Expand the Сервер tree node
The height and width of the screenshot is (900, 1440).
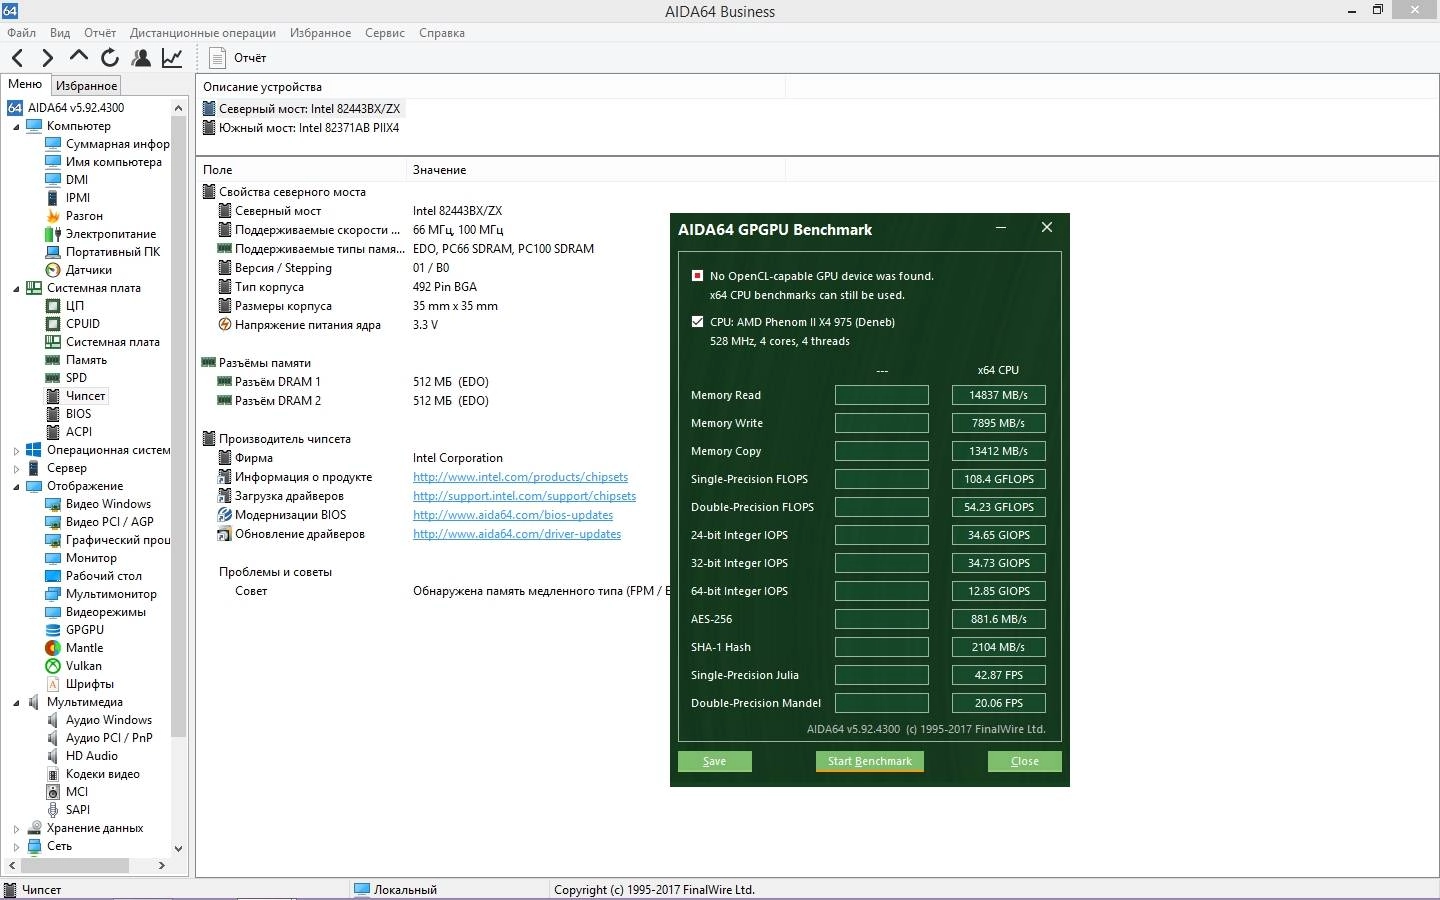(16, 469)
